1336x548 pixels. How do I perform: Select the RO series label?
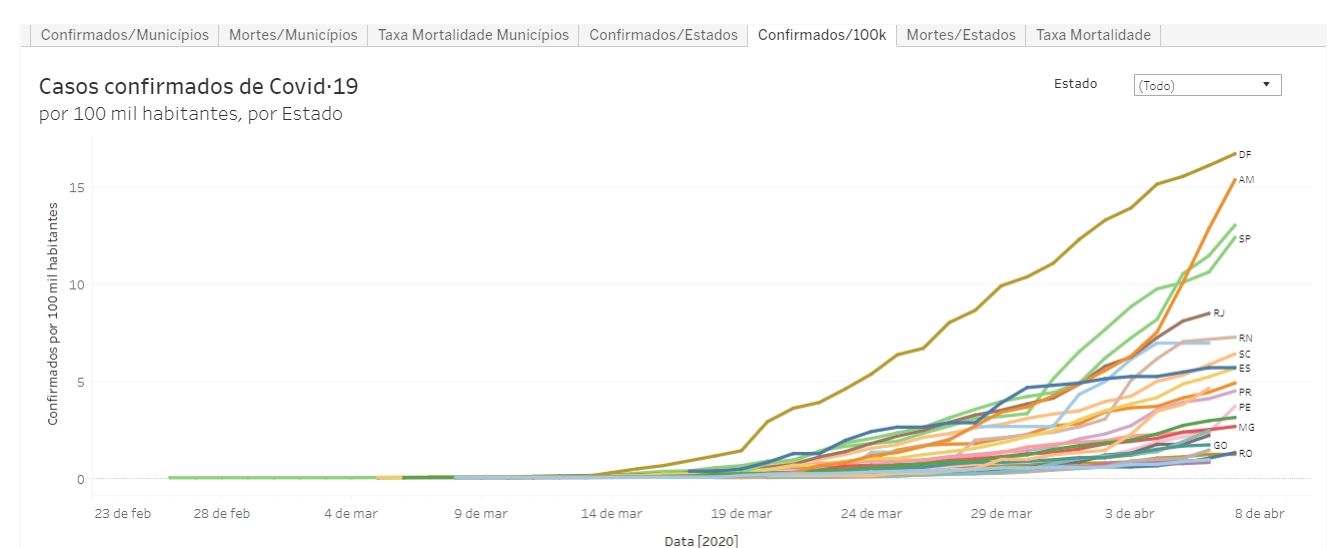(x=1245, y=453)
